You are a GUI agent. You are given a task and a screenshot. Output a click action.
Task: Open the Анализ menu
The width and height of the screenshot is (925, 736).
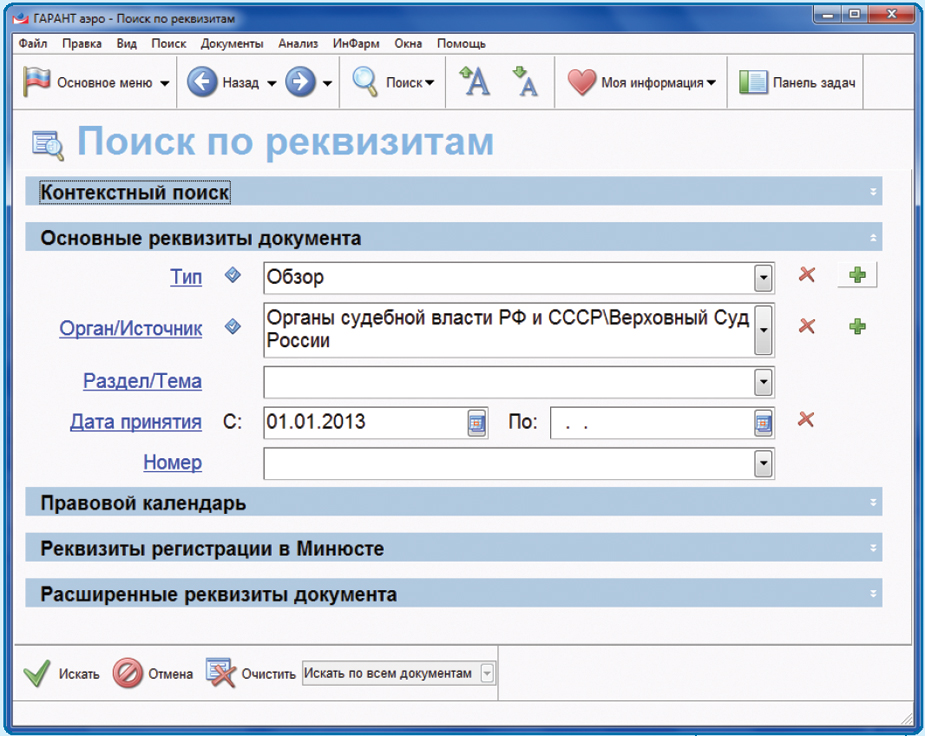[298, 44]
